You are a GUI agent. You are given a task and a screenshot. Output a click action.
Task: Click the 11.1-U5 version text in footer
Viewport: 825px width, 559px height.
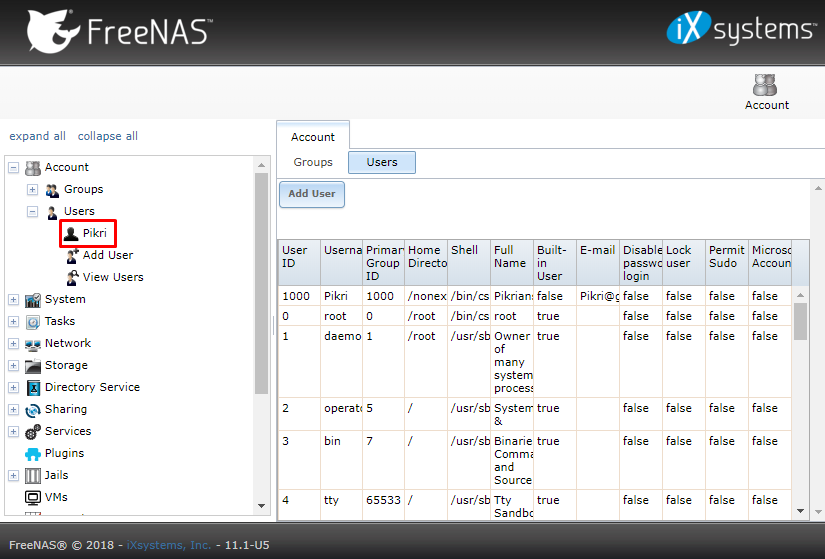(247, 545)
